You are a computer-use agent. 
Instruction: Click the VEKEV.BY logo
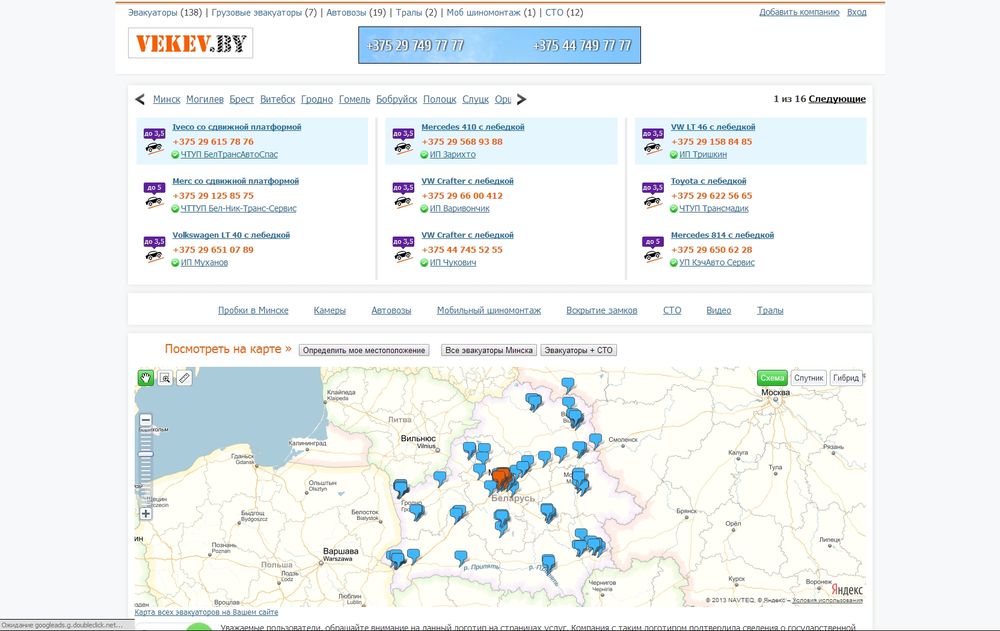(191, 43)
